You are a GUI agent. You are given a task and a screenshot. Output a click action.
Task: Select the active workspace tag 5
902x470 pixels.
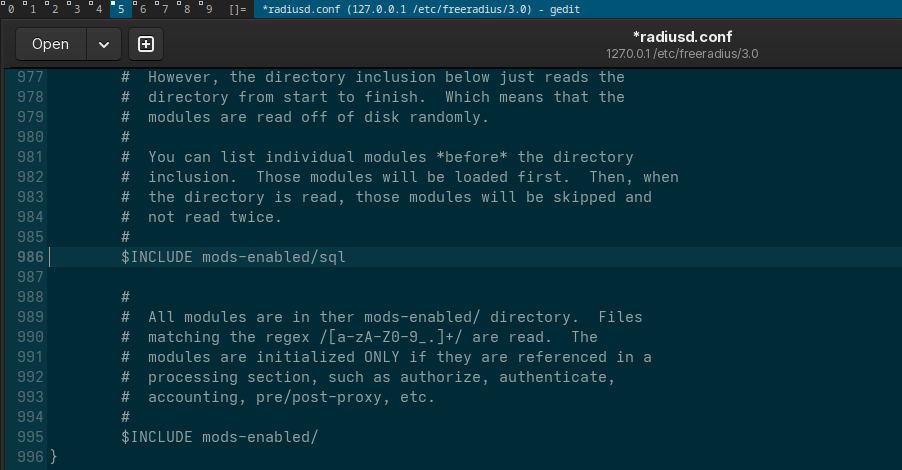click(120, 9)
